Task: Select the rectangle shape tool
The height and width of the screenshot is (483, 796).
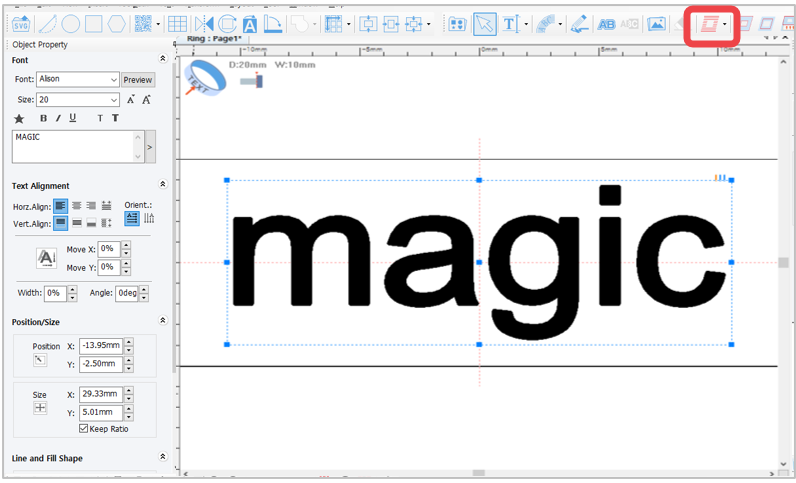Action: tap(93, 24)
